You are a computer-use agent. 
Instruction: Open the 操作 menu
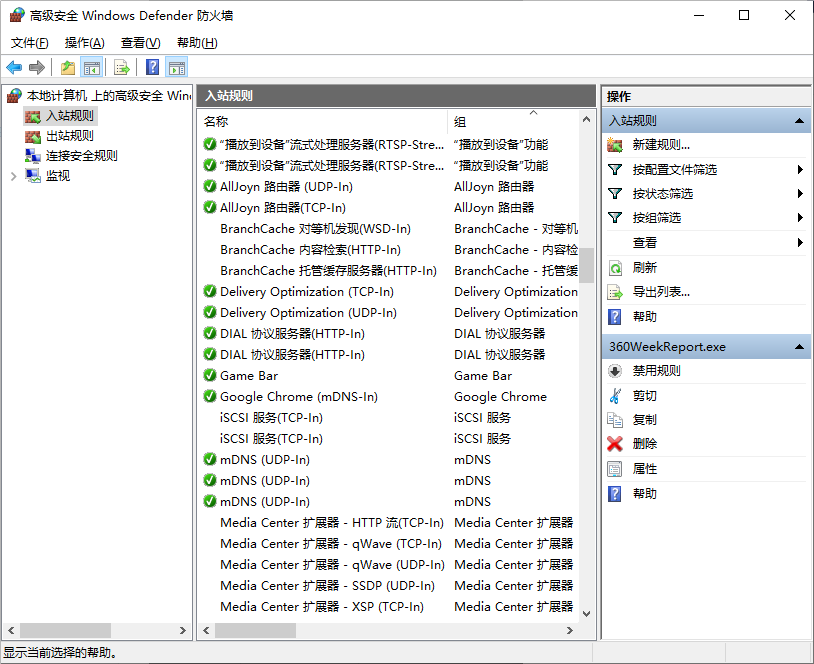83,43
